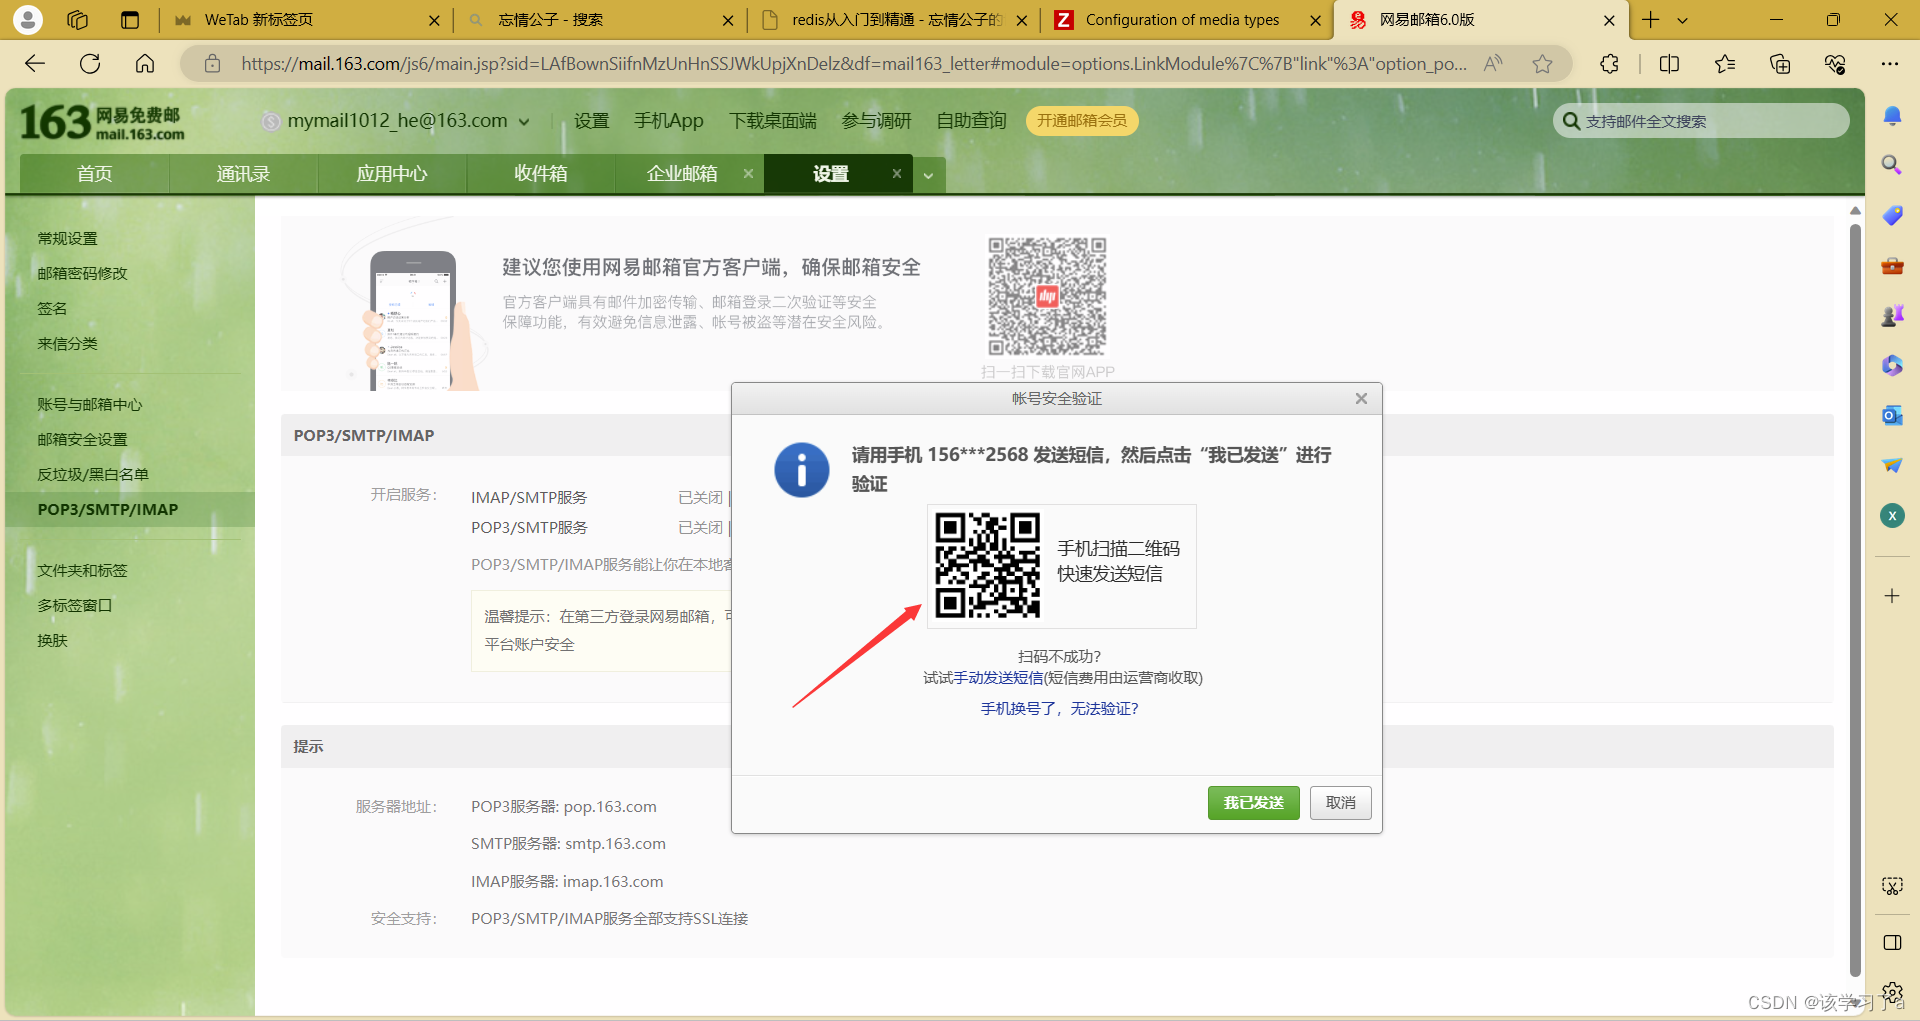Select 常规设置 in settings sidebar
Image resolution: width=1920 pixels, height=1021 pixels.
[67, 239]
